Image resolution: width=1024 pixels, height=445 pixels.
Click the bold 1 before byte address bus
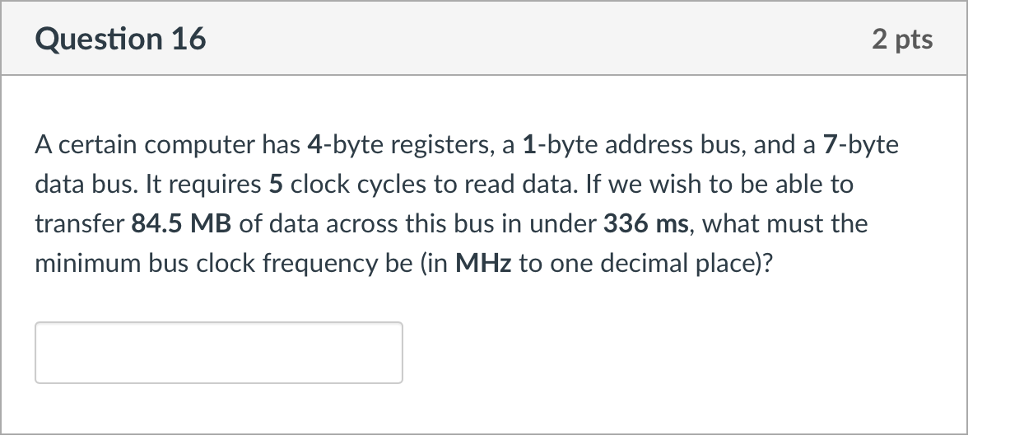tap(529, 144)
